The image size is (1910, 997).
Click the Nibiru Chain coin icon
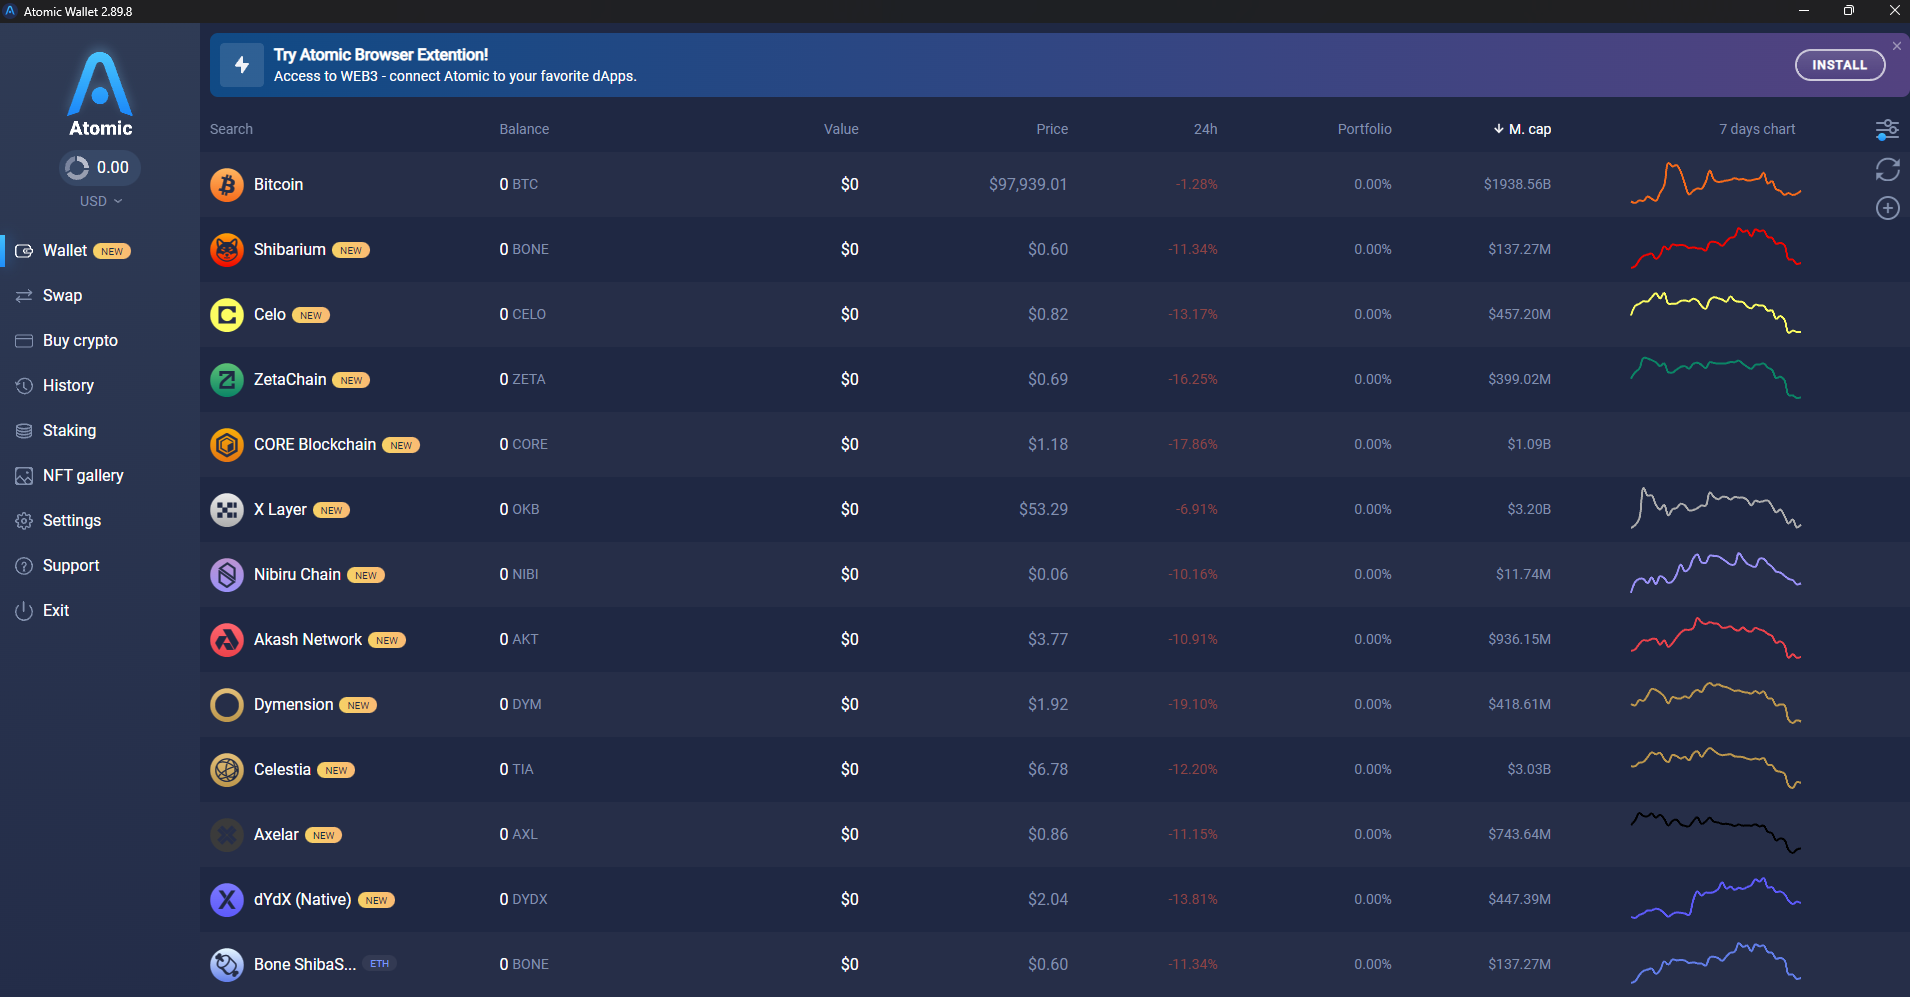click(x=227, y=575)
